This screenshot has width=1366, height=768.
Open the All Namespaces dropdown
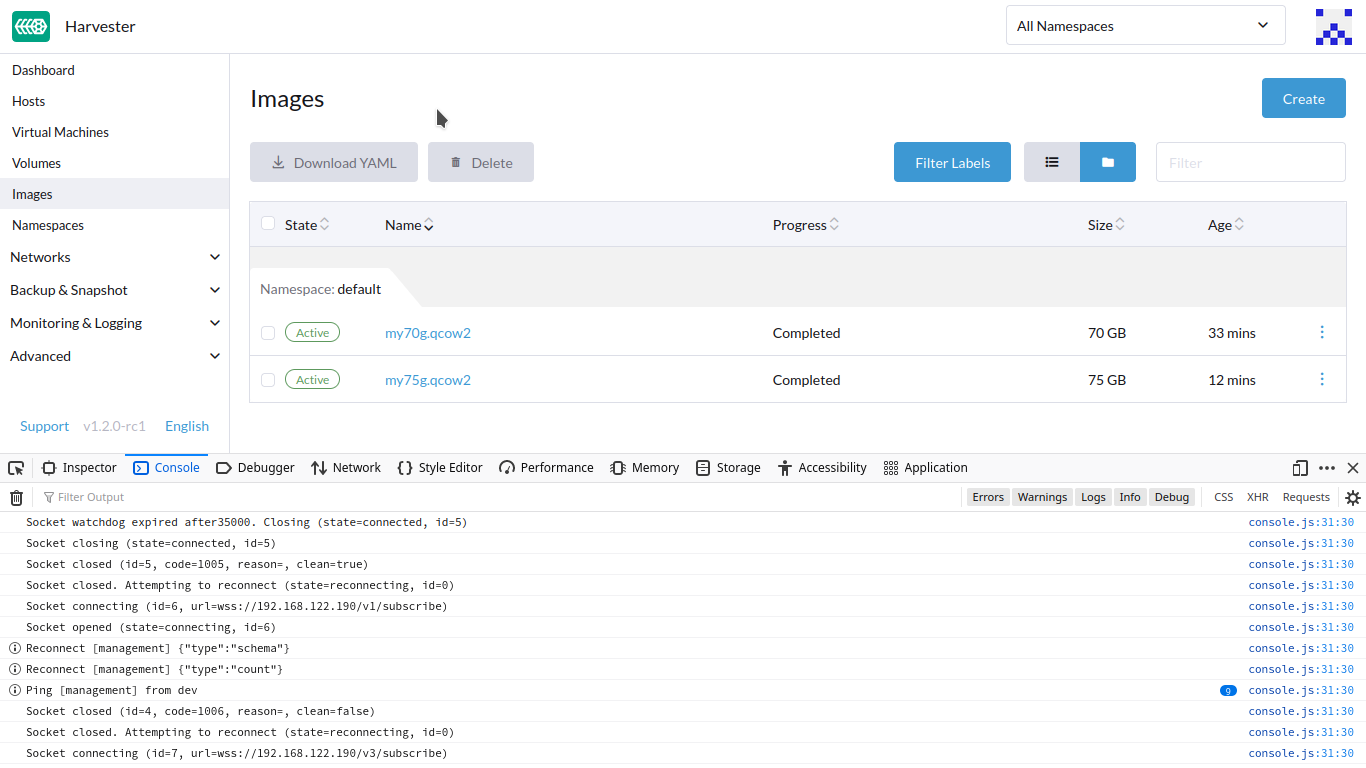pos(1144,25)
